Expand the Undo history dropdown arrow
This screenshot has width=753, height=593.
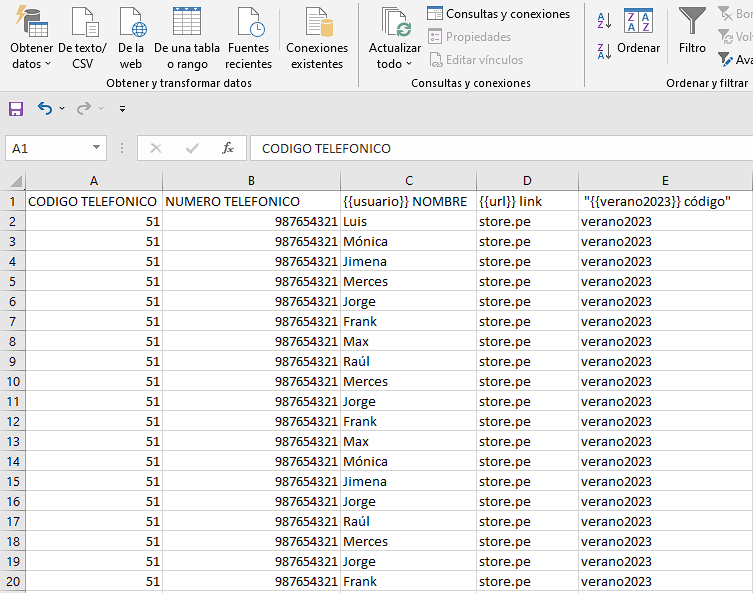(62, 108)
